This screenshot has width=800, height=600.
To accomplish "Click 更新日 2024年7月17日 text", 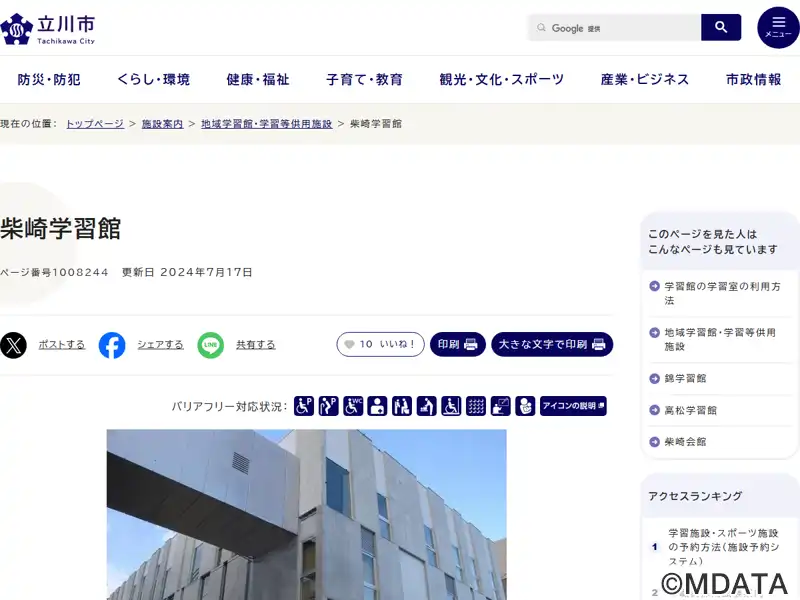I will tap(187, 272).
